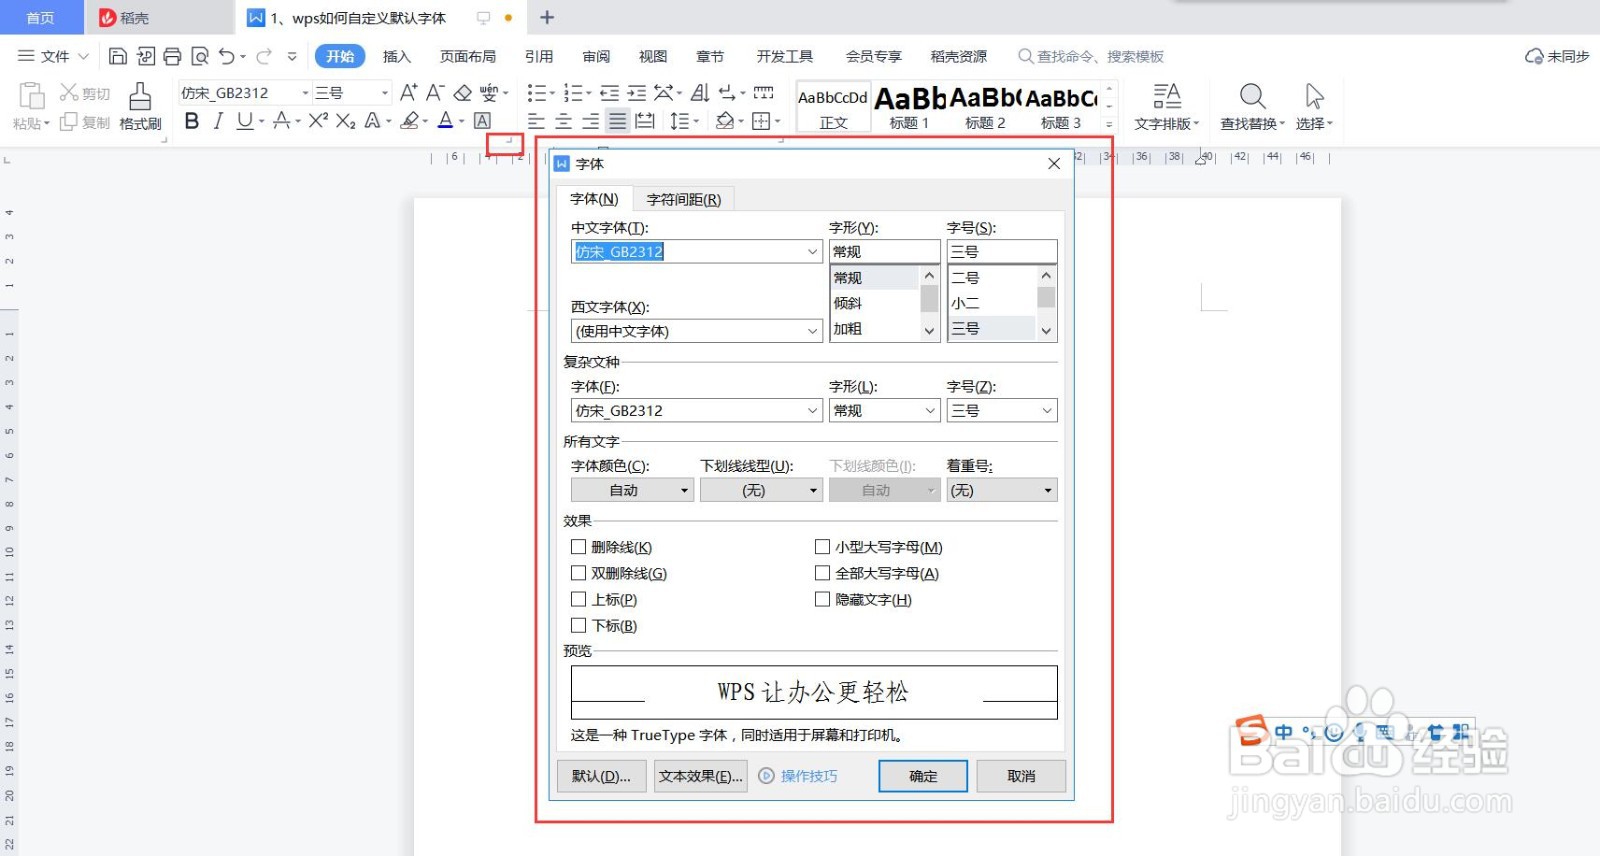Click justify alignment icon
Viewport: 1600px width, 856px height.
618,121
